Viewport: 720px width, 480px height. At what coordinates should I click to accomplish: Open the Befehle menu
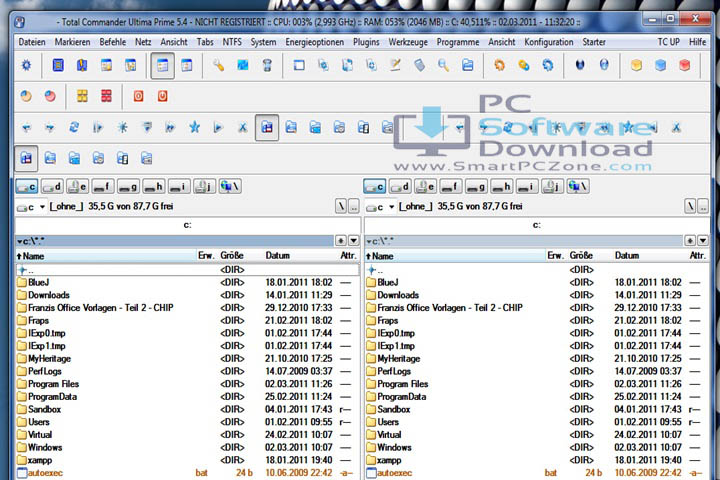(112, 42)
